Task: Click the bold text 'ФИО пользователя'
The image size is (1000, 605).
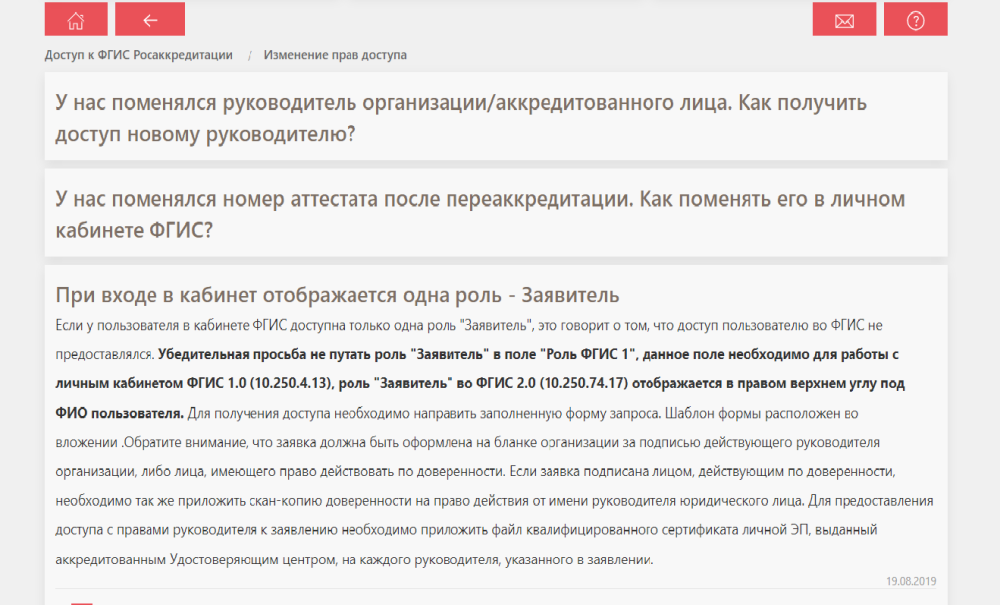Action: tap(119, 413)
